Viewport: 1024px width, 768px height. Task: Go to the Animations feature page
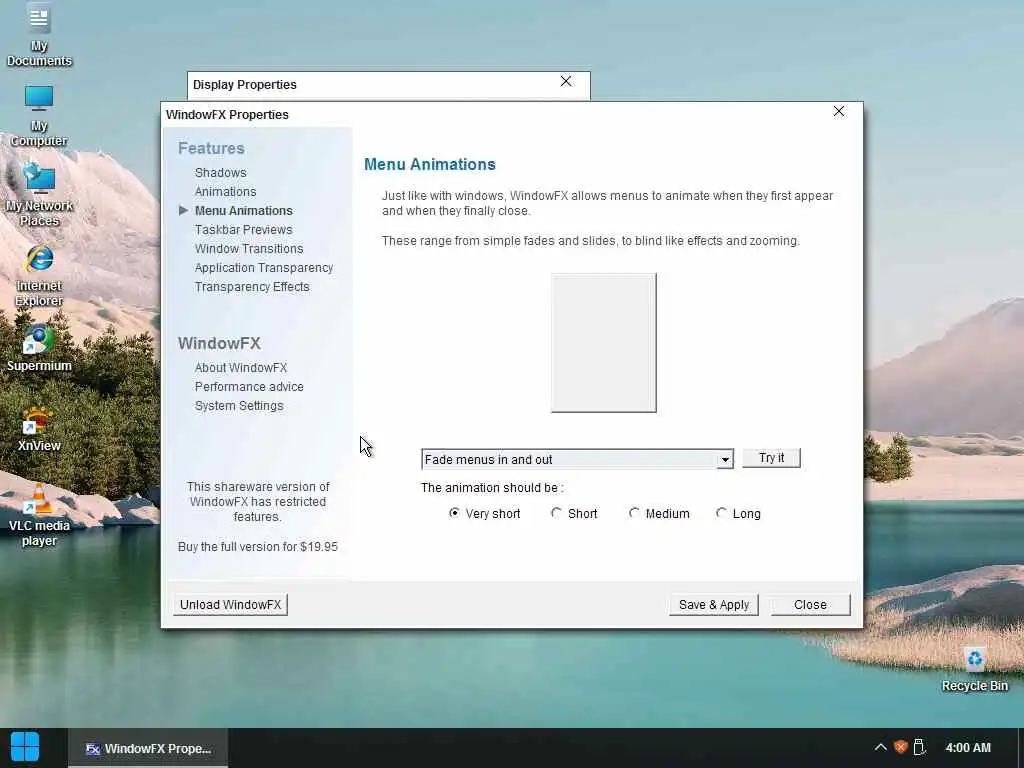coord(225,191)
